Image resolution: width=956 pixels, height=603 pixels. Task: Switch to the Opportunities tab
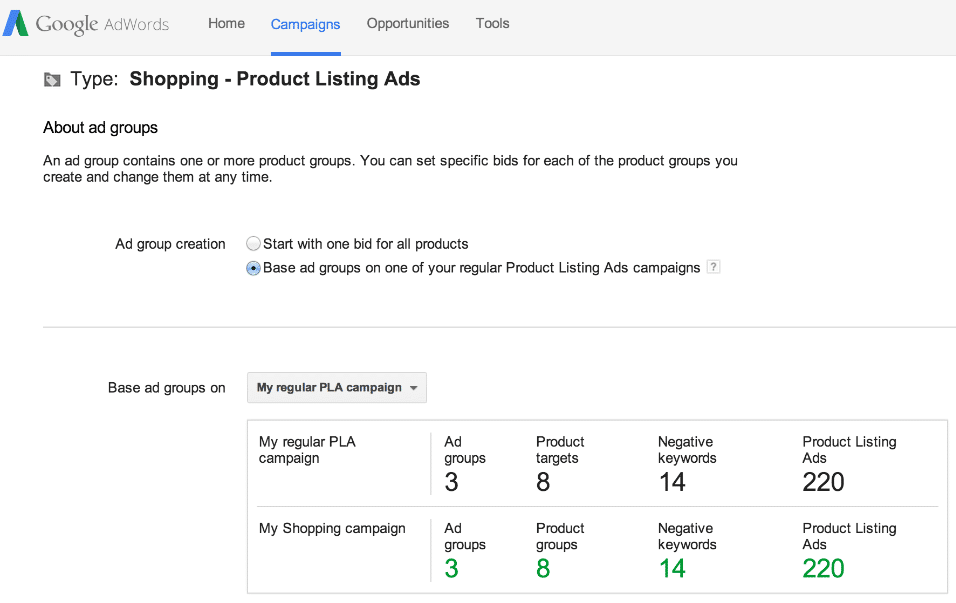point(408,24)
